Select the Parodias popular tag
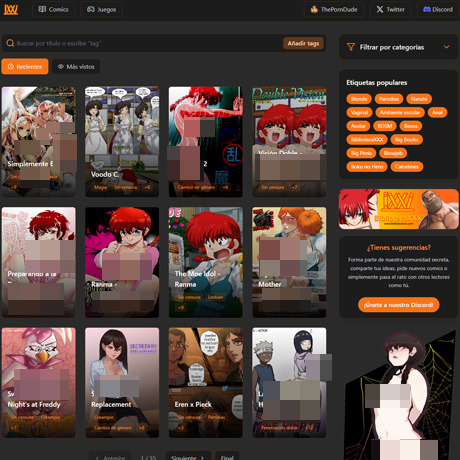Screen dimensions: 460x460 click(x=389, y=99)
